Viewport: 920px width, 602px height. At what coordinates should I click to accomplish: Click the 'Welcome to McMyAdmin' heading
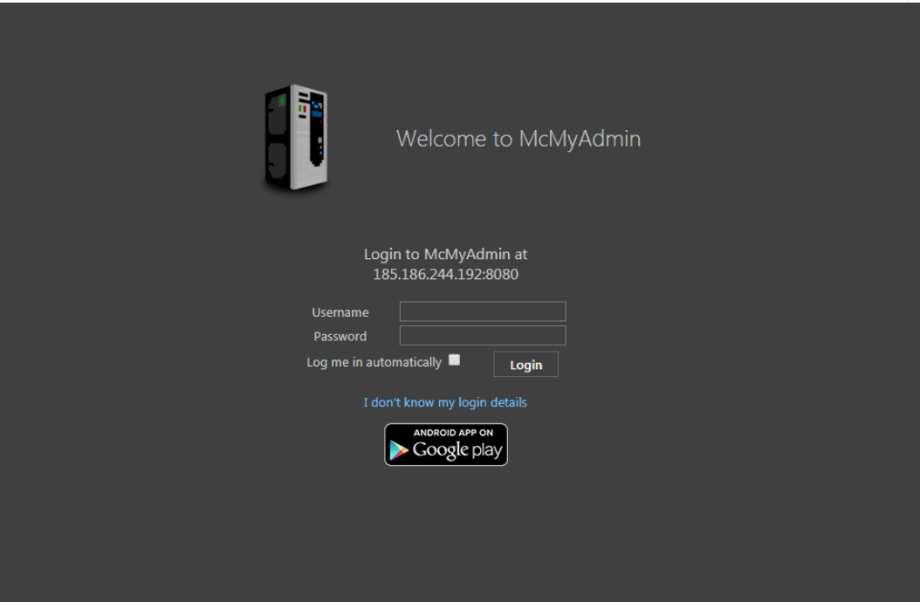[x=518, y=139]
